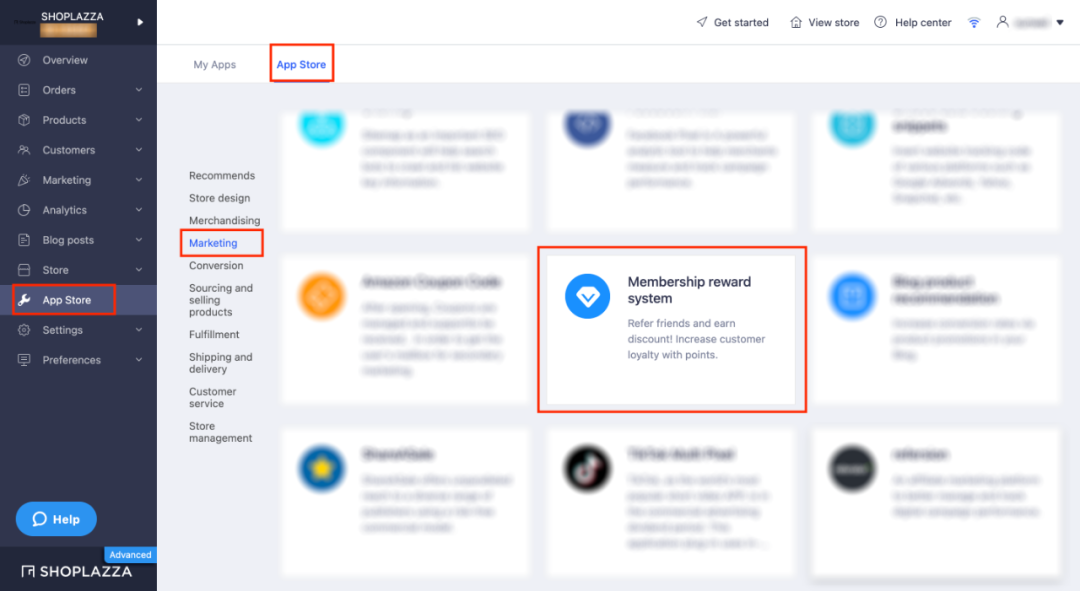Expand the Preferences menu chevron

tap(138, 360)
